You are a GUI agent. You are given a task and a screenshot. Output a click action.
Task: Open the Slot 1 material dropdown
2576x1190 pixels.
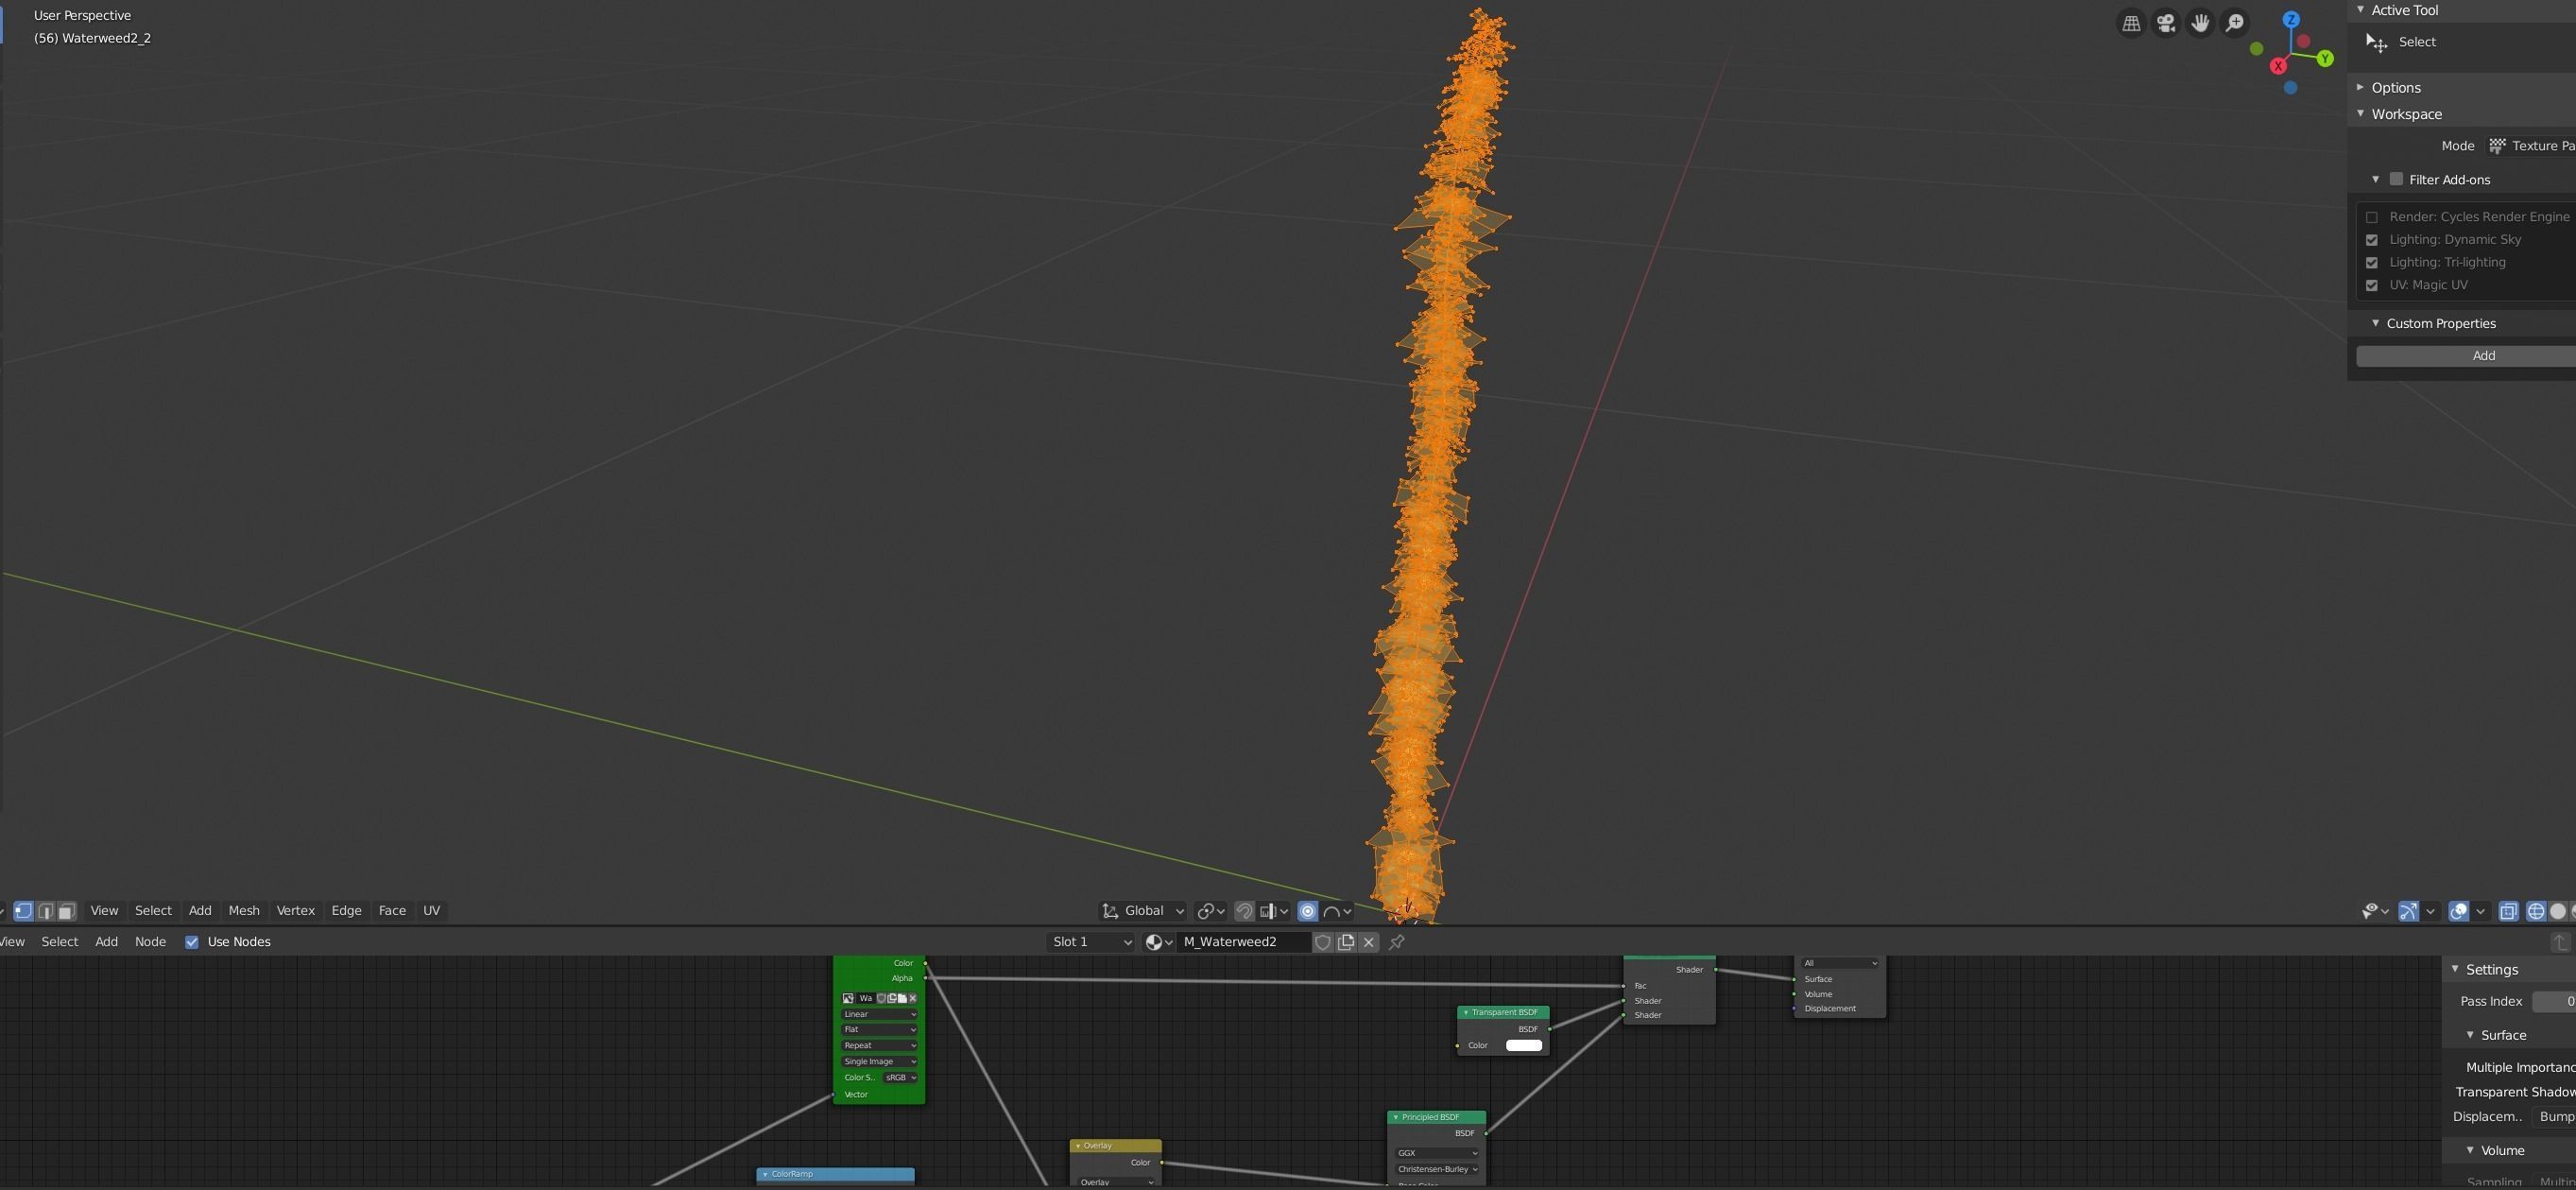(1091, 942)
